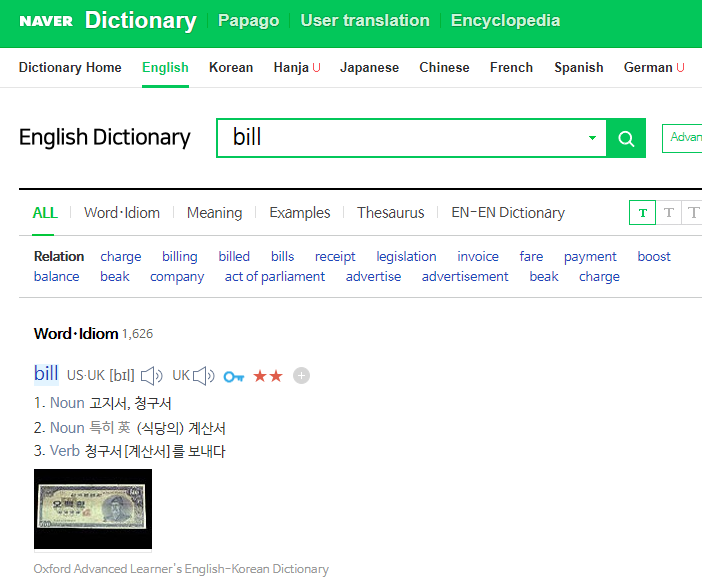Switch to the Word·Idiom tab
Screen dimensions: 702x583
coord(122,213)
